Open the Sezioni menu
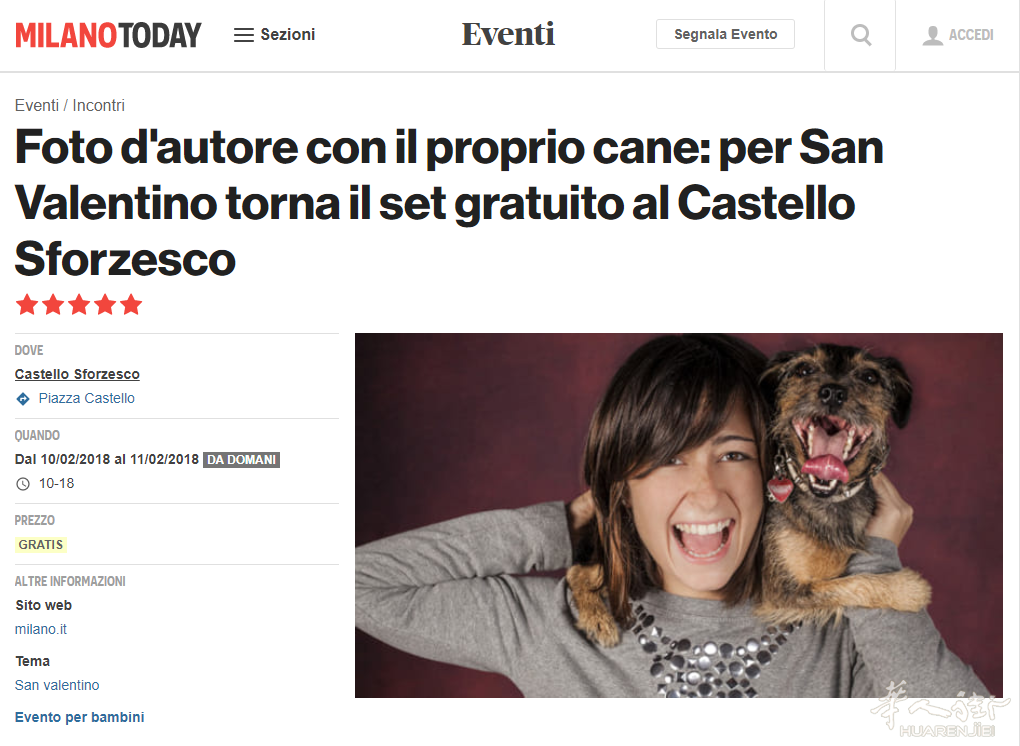The height and width of the screenshot is (746, 1020). coord(275,34)
